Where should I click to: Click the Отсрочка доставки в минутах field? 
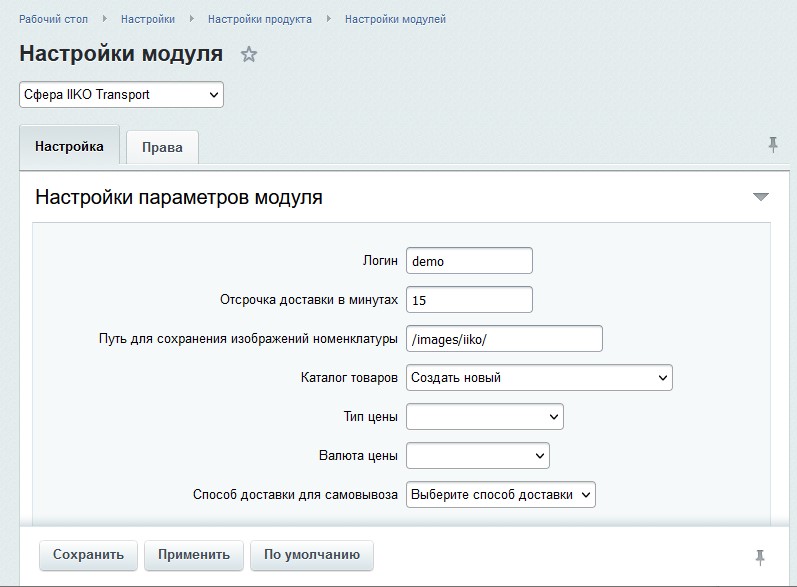[469, 300]
